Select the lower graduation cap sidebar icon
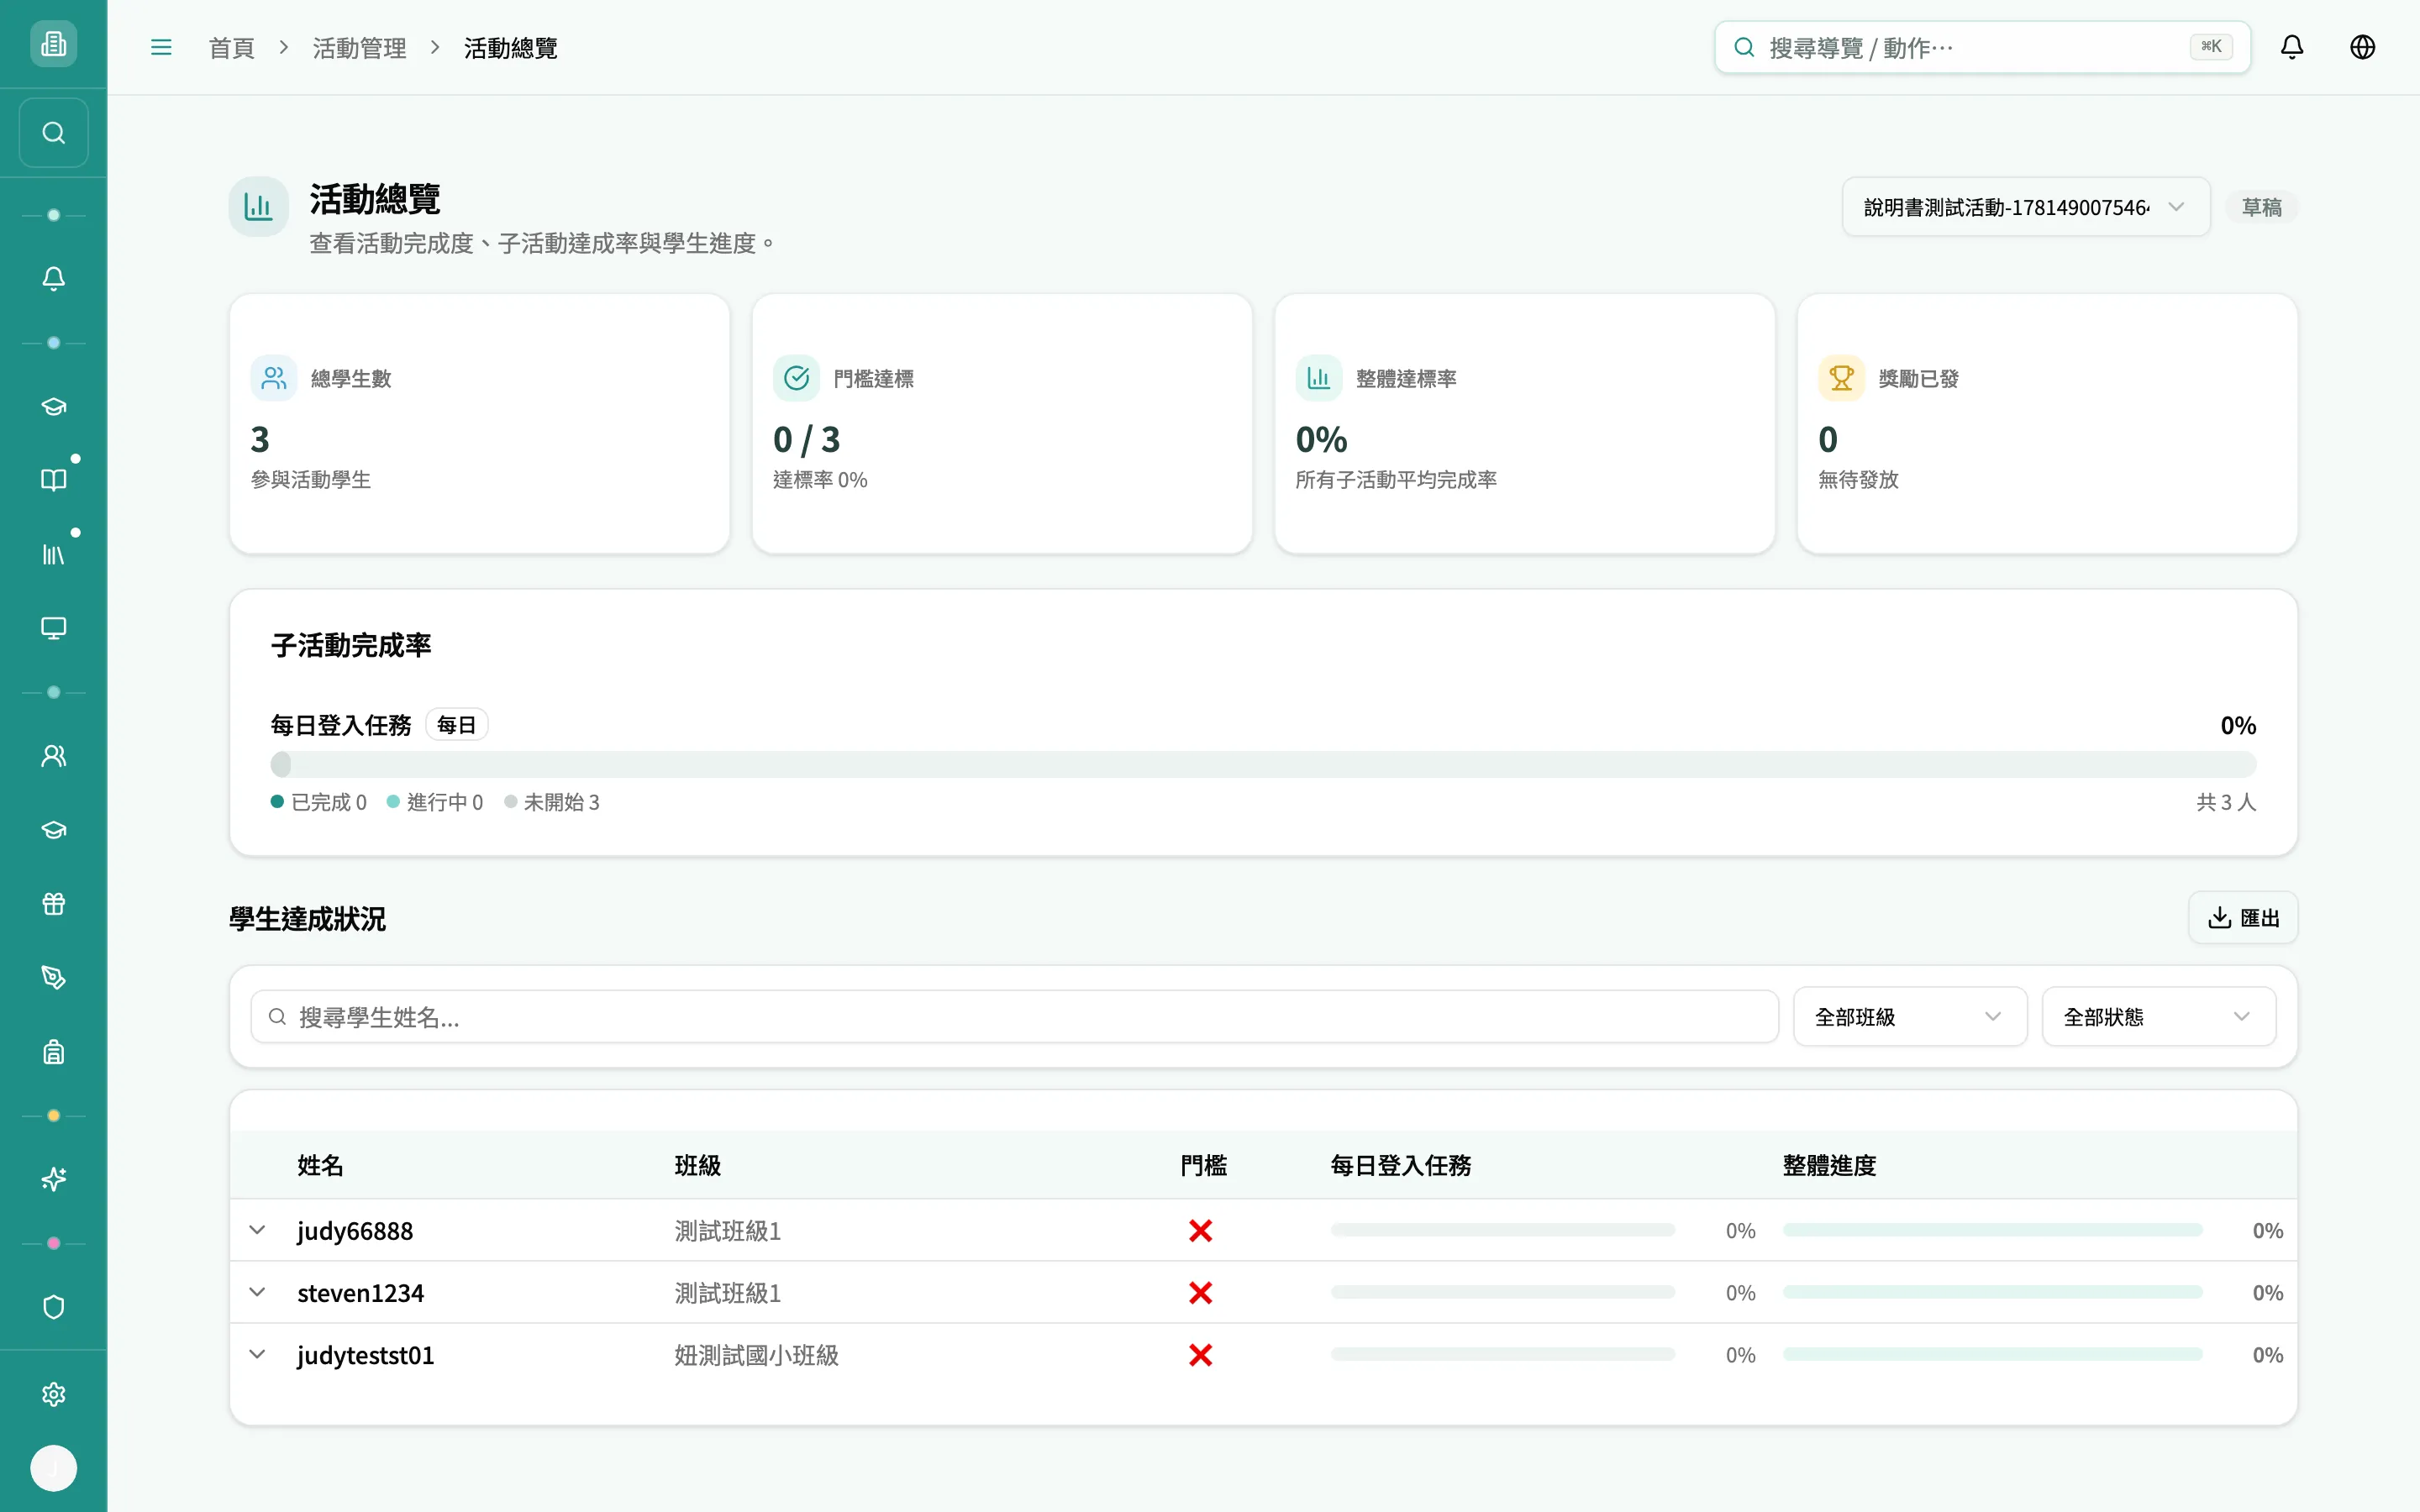Image resolution: width=2420 pixels, height=1512 pixels. click(53, 830)
